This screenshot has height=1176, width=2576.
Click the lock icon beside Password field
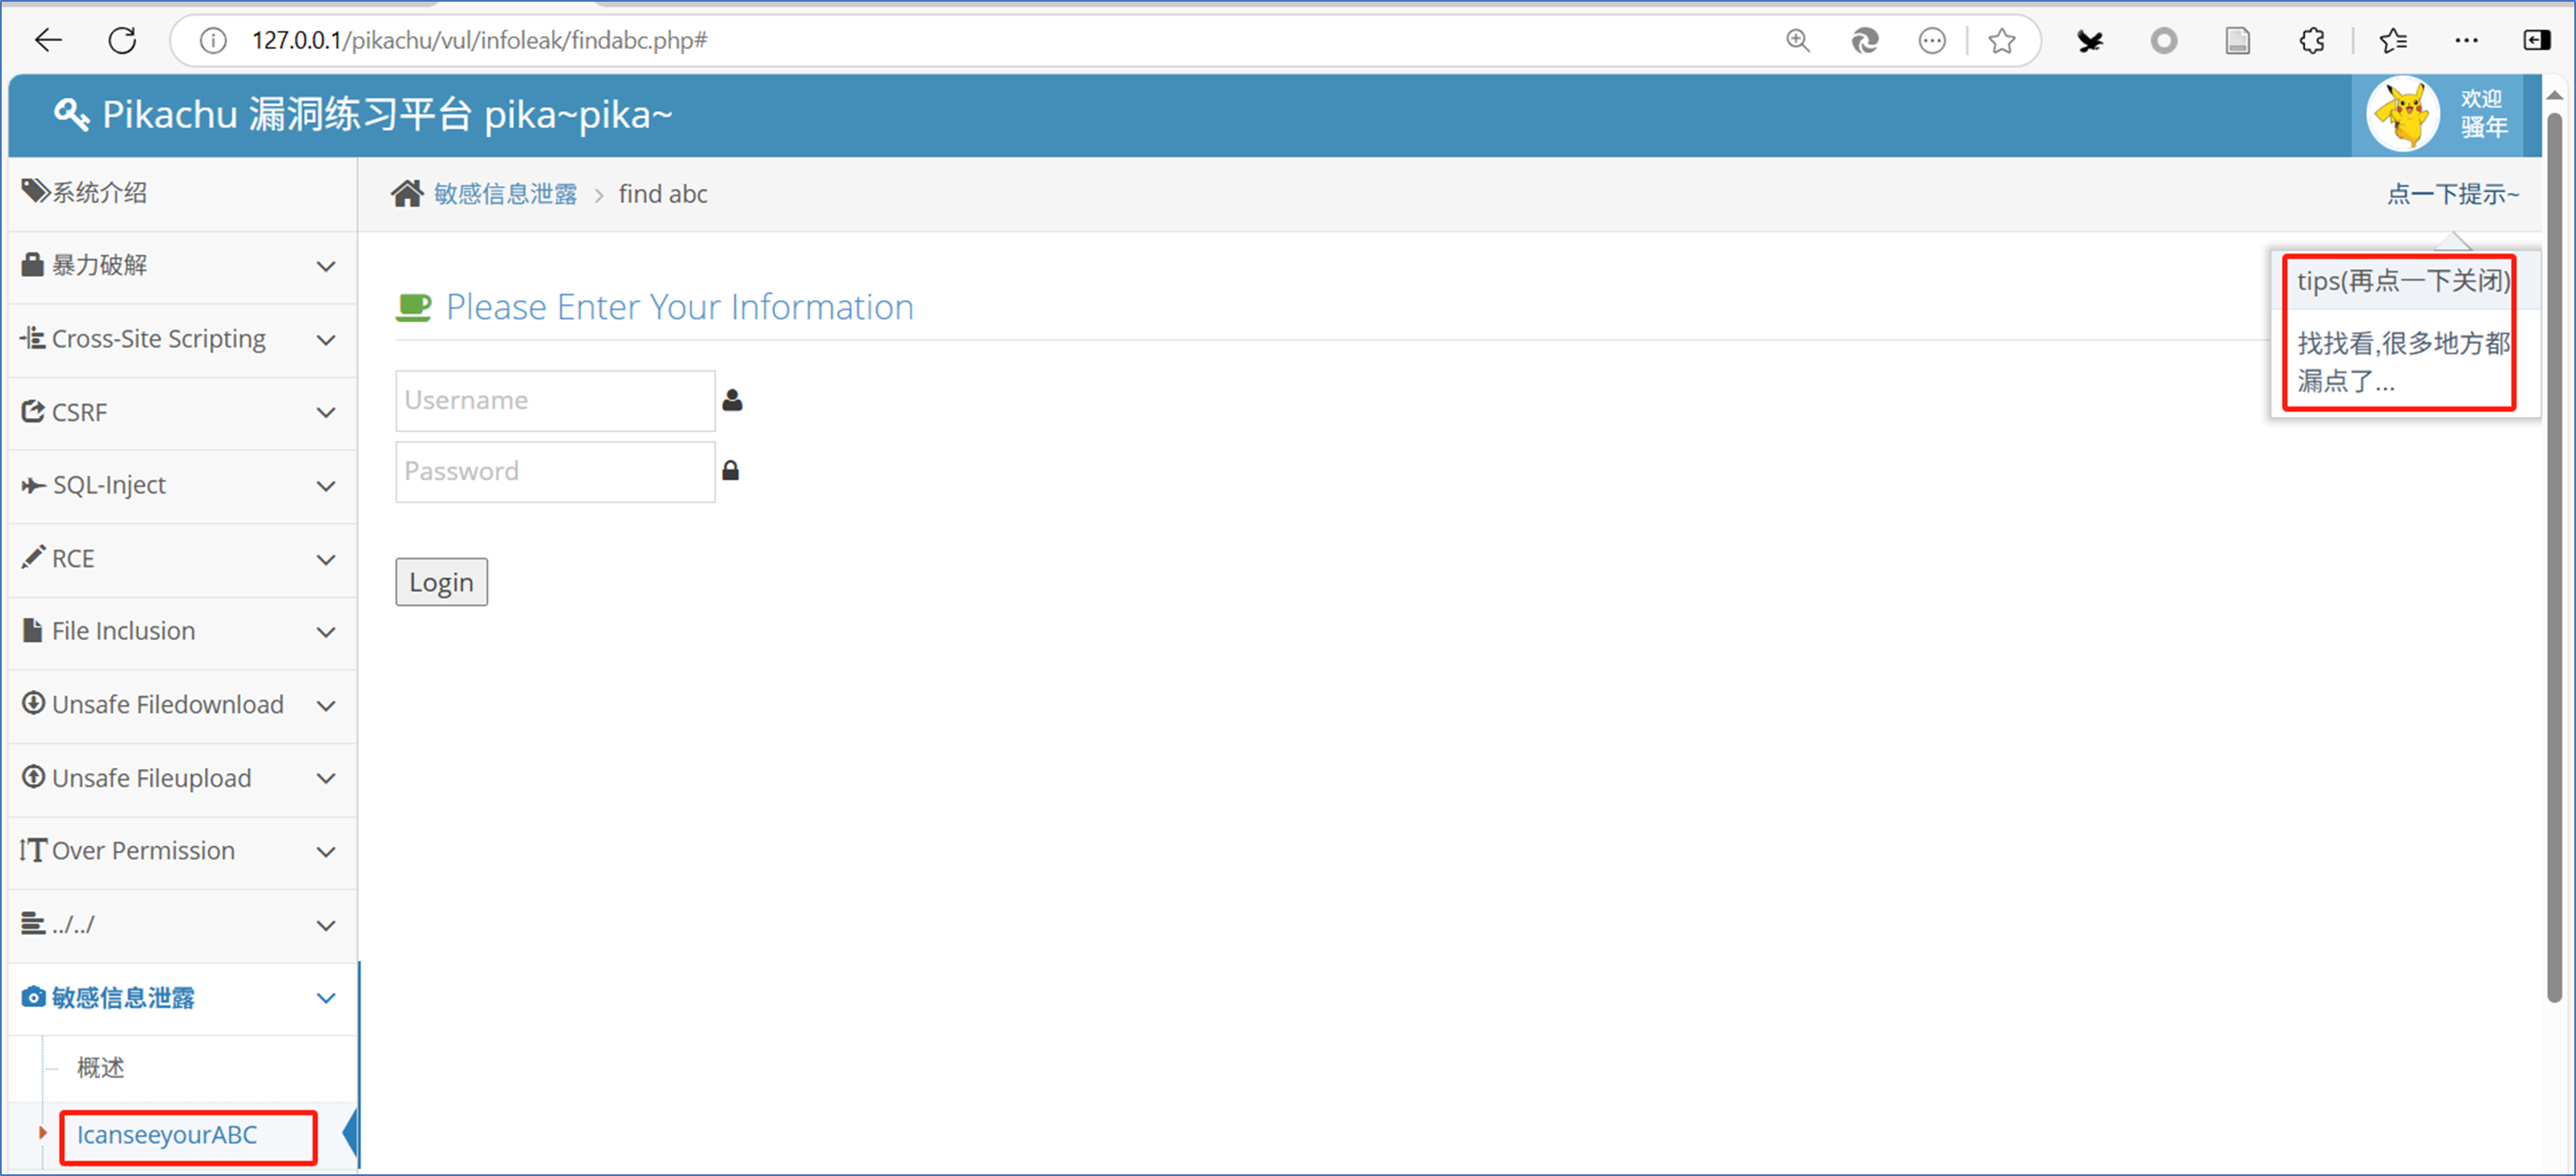[x=730, y=470]
